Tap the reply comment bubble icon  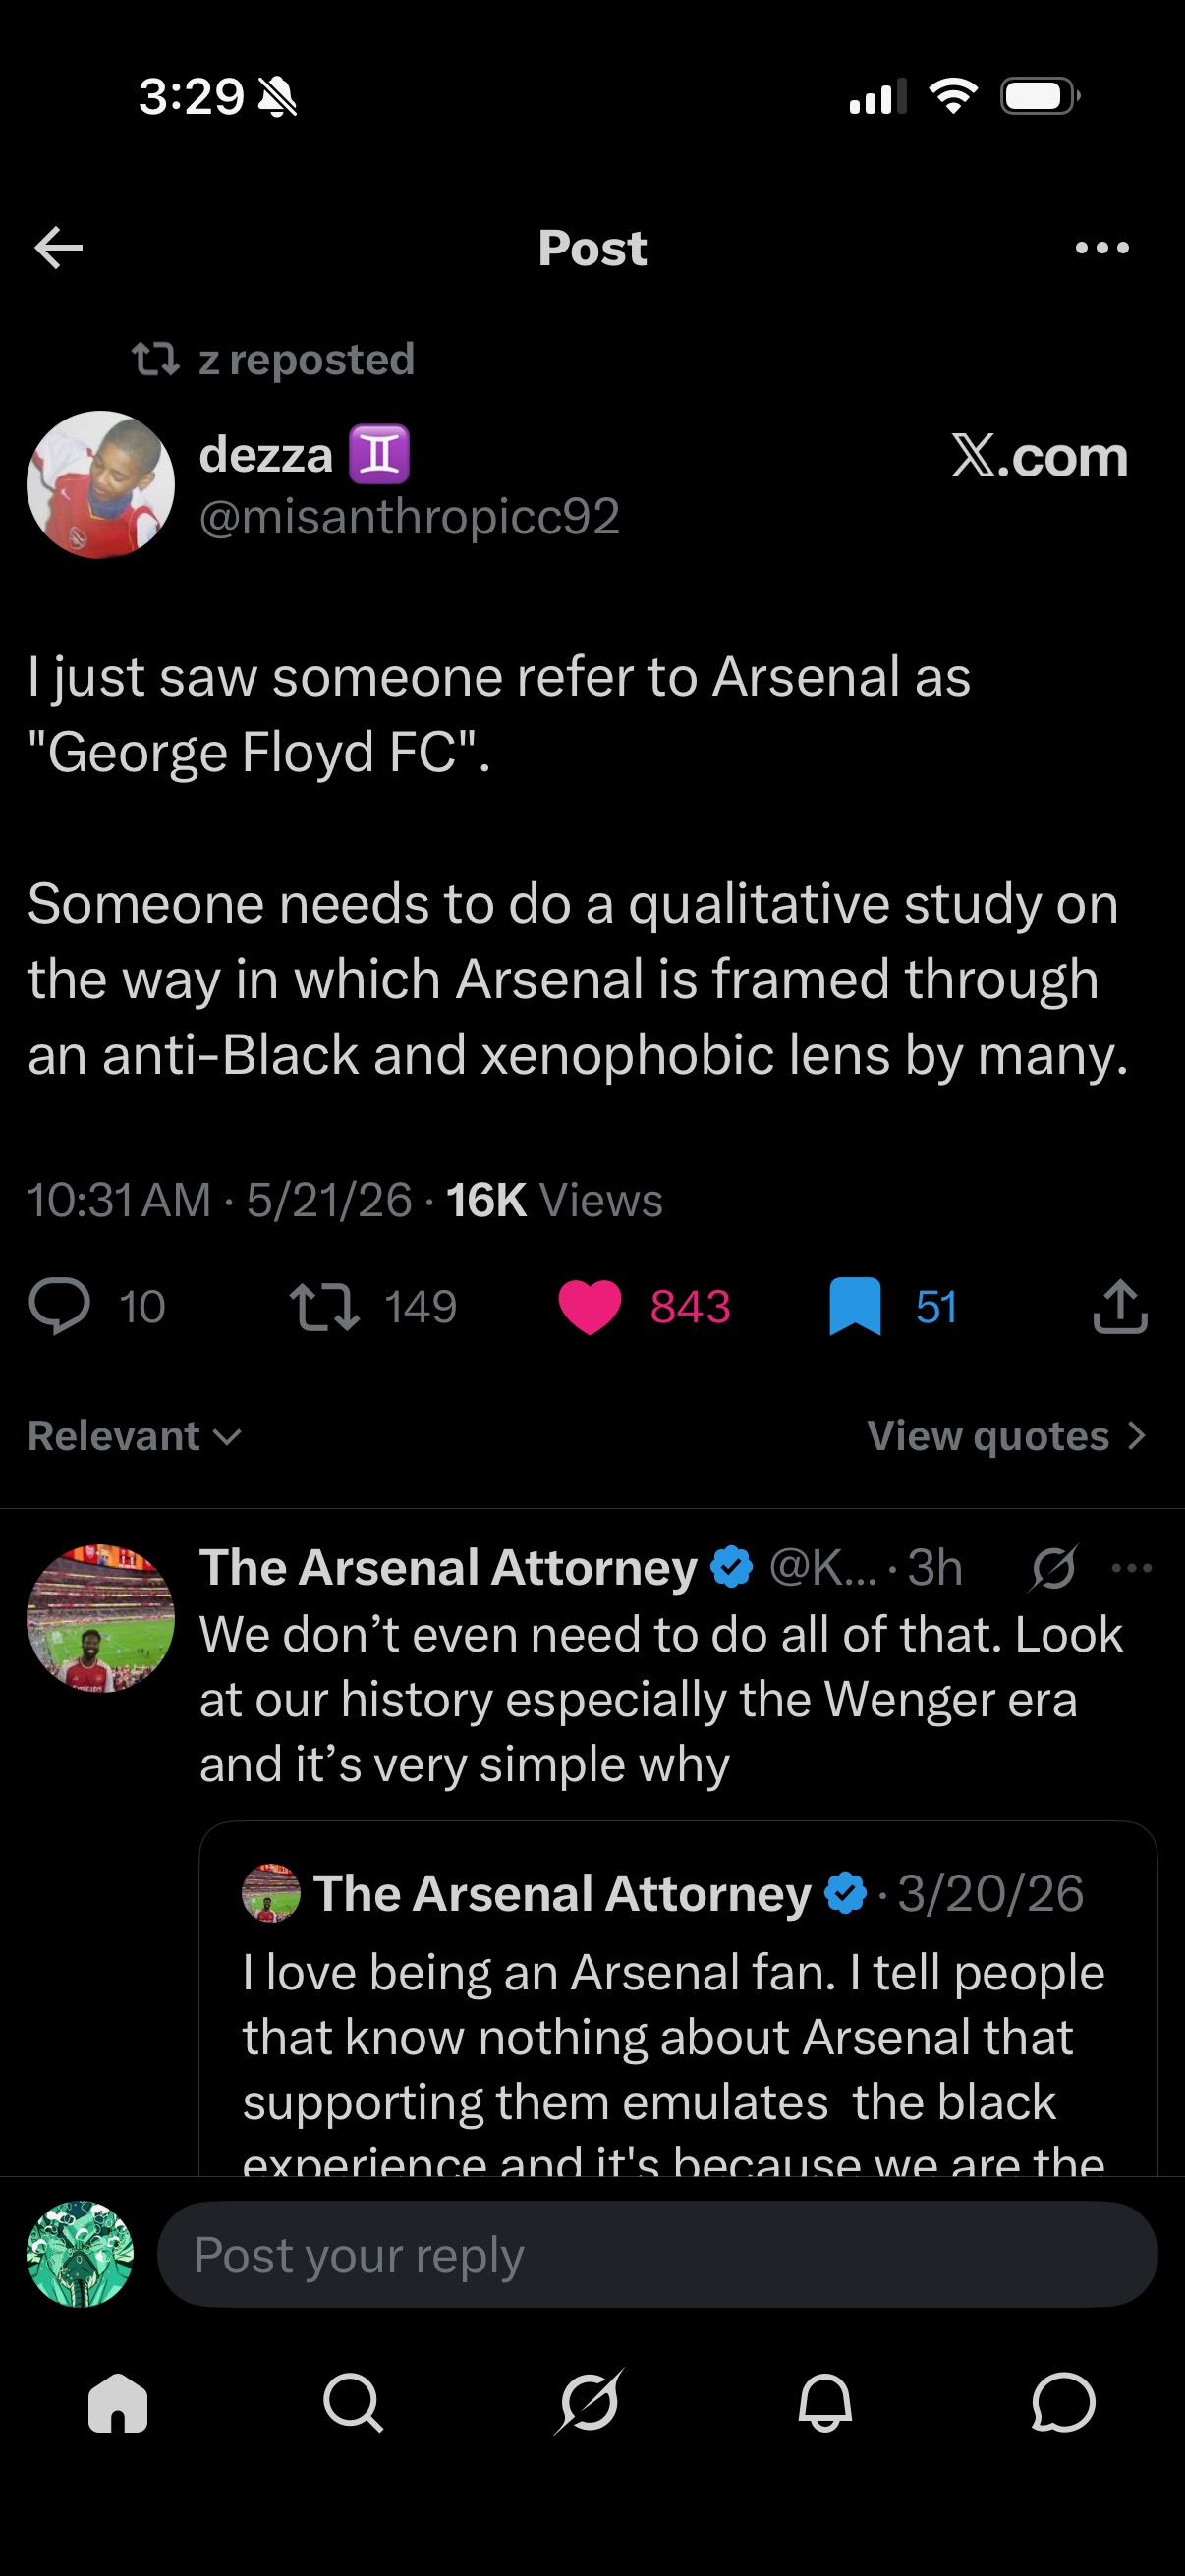(x=60, y=1306)
